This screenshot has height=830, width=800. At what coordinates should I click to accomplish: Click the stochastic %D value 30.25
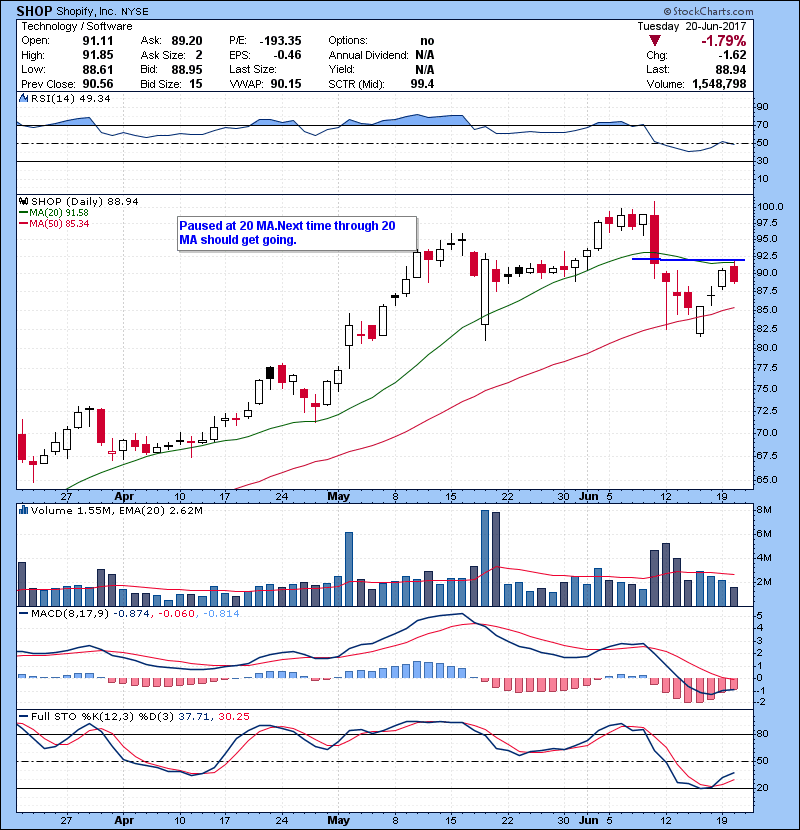pyautogui.click(x=234, y=717)
